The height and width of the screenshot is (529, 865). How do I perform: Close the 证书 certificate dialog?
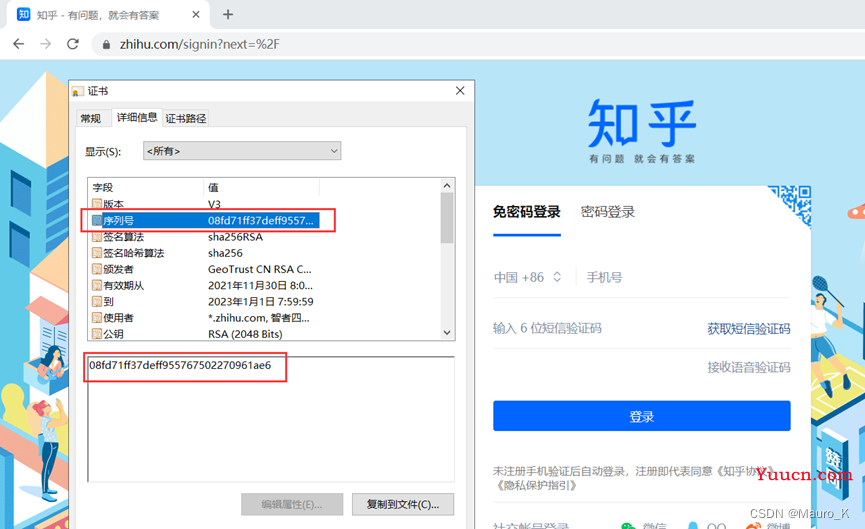pos(460,90)
